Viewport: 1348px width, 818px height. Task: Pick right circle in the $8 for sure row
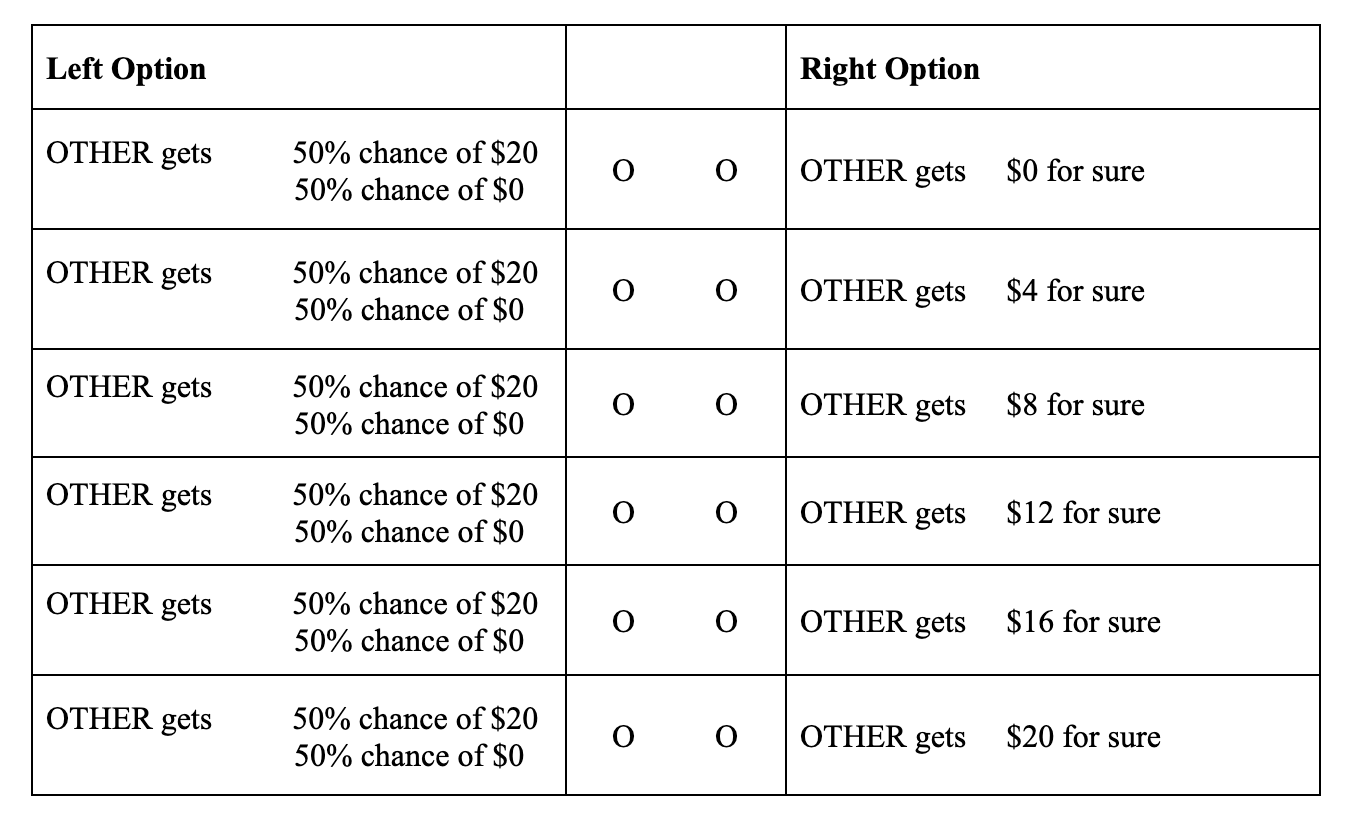[727, 406]
